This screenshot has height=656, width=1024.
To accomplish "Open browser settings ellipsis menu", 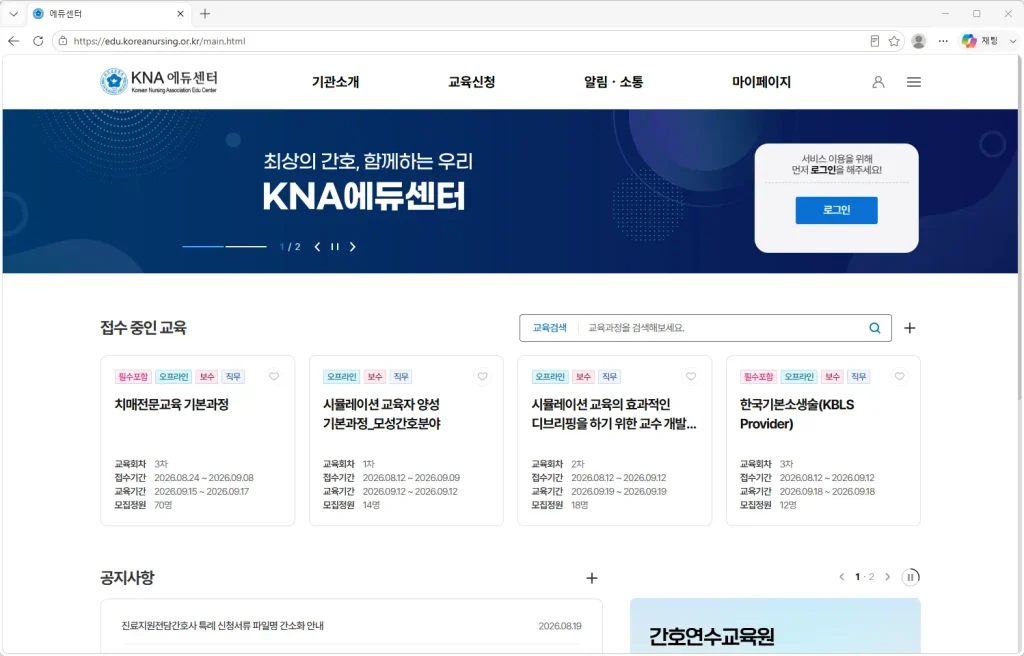I will (943, 41).
